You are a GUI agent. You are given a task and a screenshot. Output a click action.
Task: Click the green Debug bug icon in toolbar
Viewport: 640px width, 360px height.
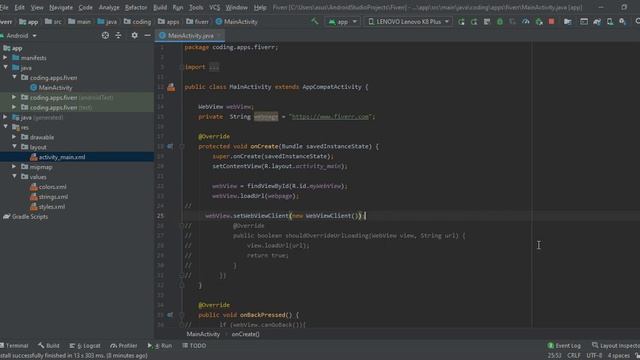pyautogui.click(x=500, y=22)
